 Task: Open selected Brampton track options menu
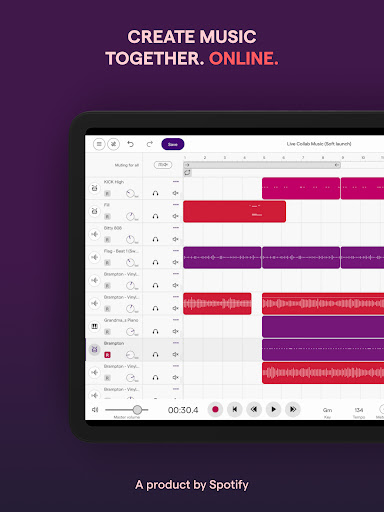(x=176, y=343)
